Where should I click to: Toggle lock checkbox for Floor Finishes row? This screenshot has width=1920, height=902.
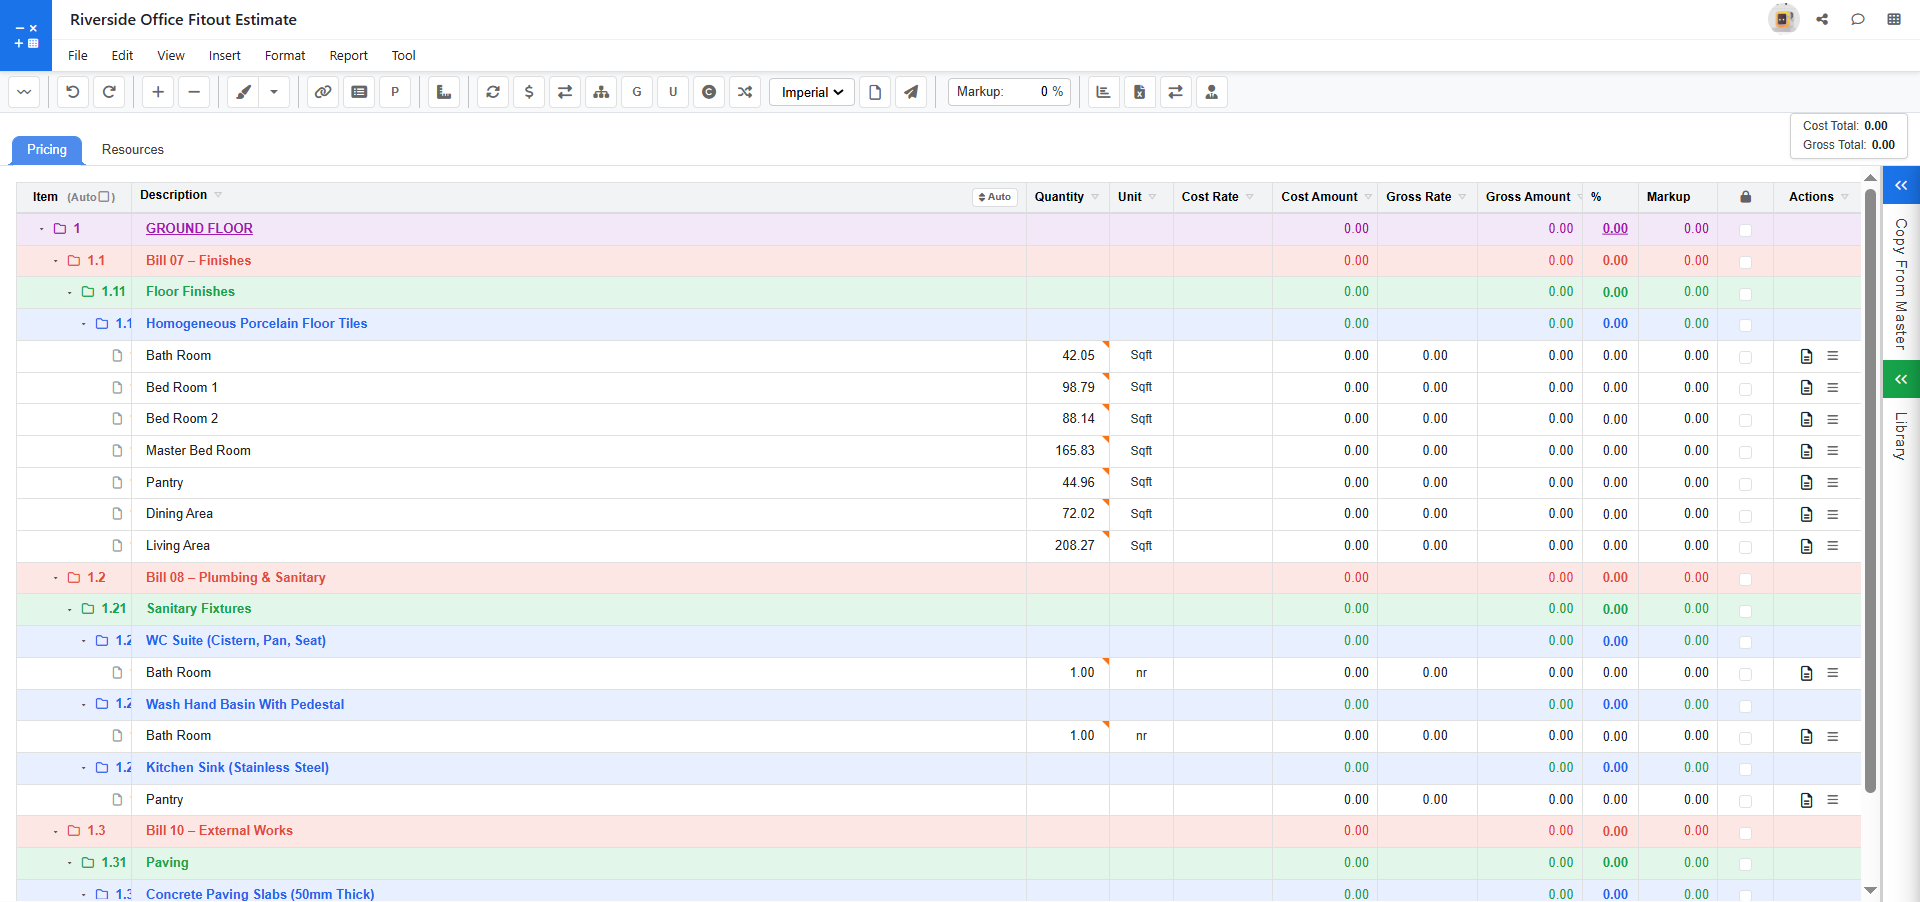1745,293
